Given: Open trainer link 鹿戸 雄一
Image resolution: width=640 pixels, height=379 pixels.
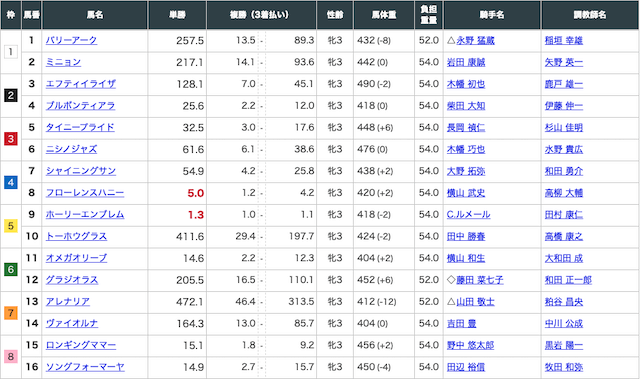Looking at the screenshot, I should (564, 84).
